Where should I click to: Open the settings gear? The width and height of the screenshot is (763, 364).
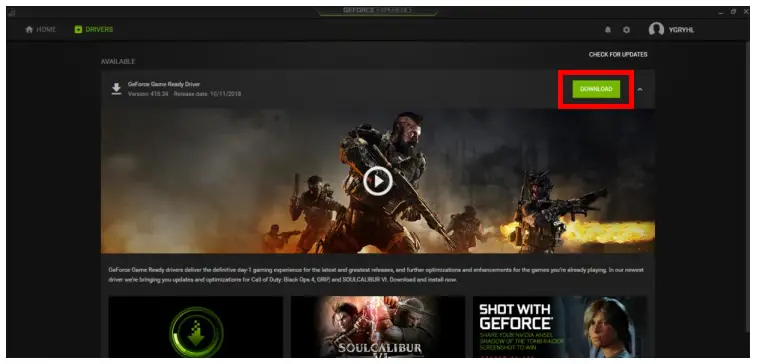tap(626, 30)
